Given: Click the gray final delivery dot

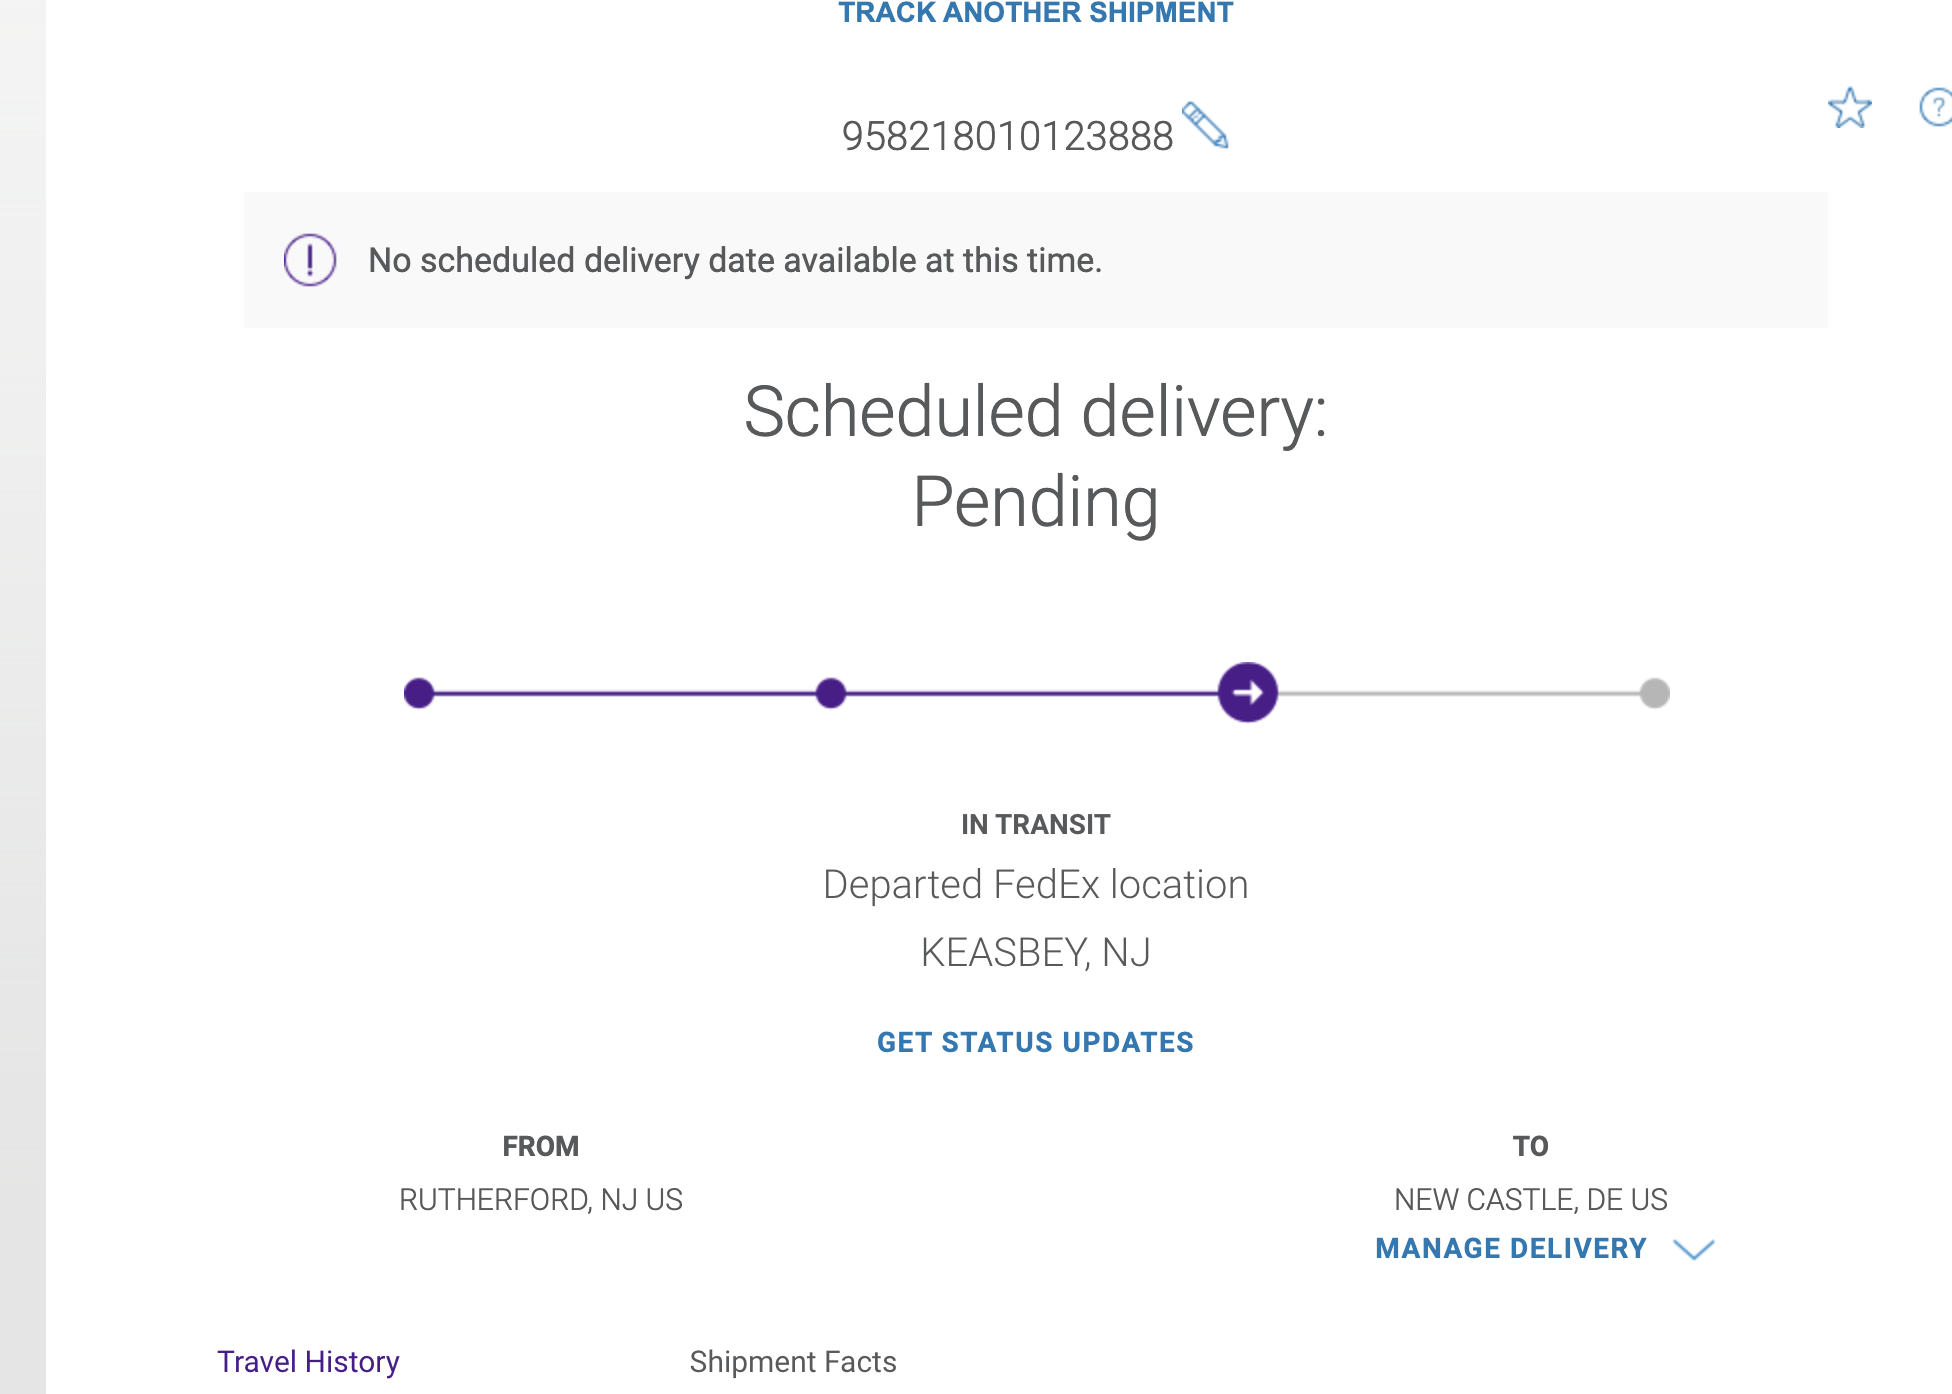Looking at the screenshot, I should coord(1655,693).
